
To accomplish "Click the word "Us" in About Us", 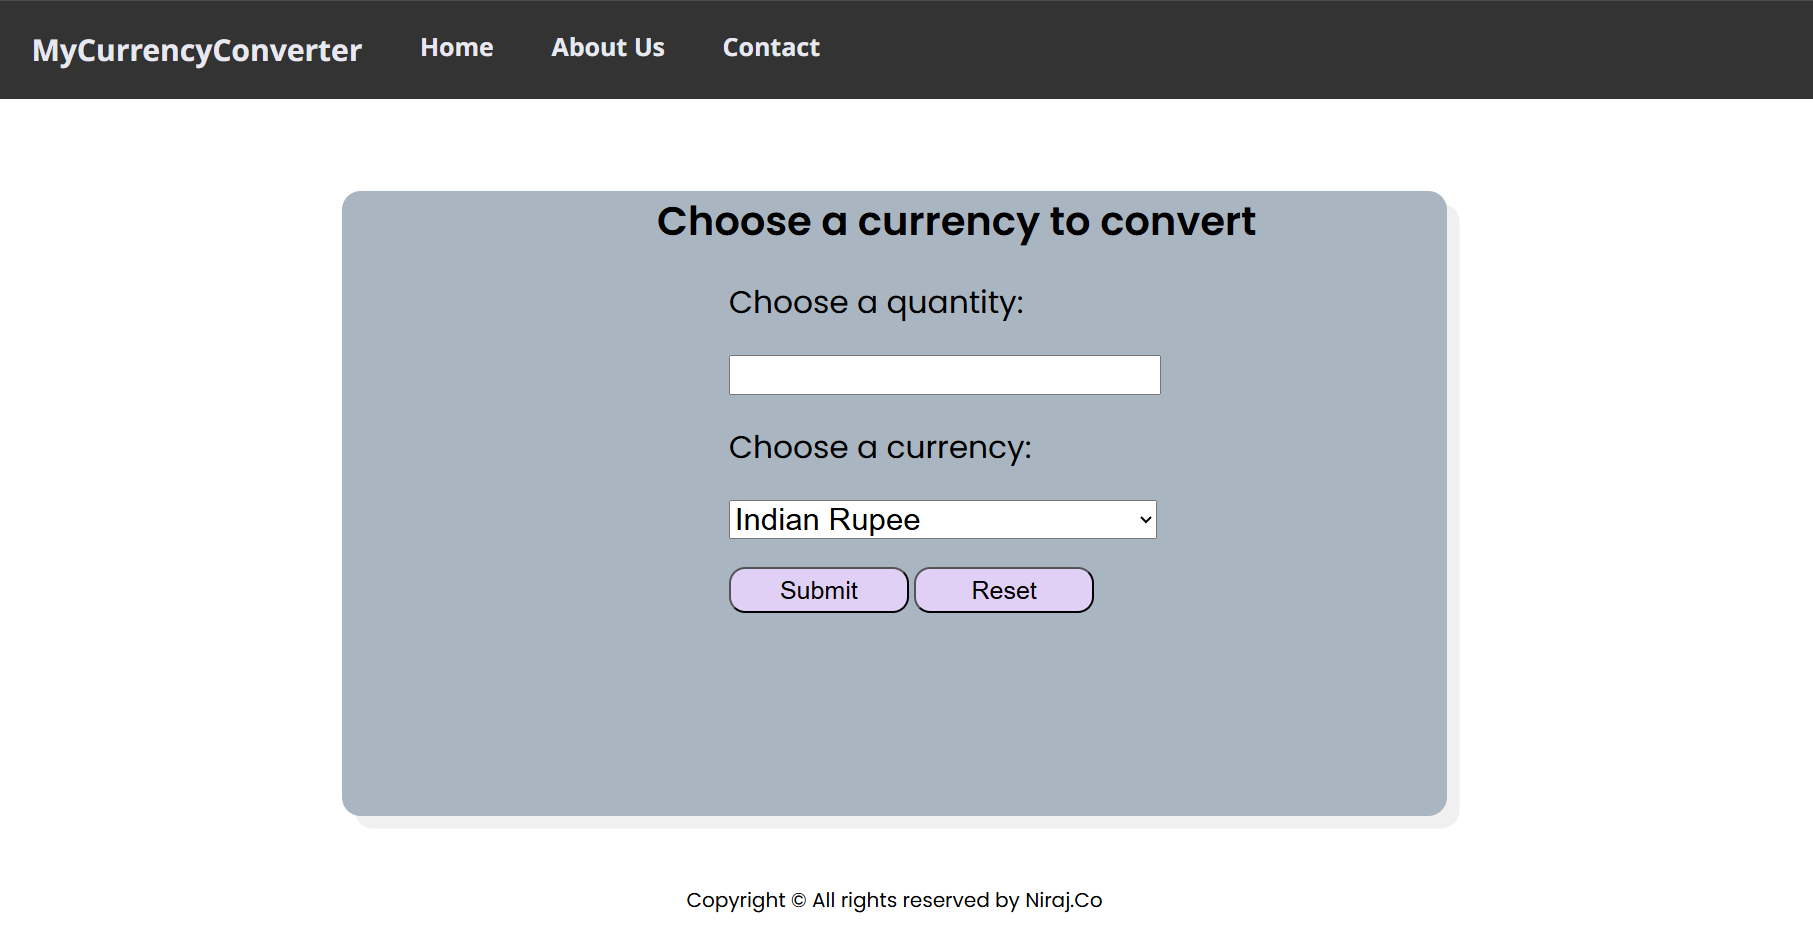I will click(x=649, y=47).
